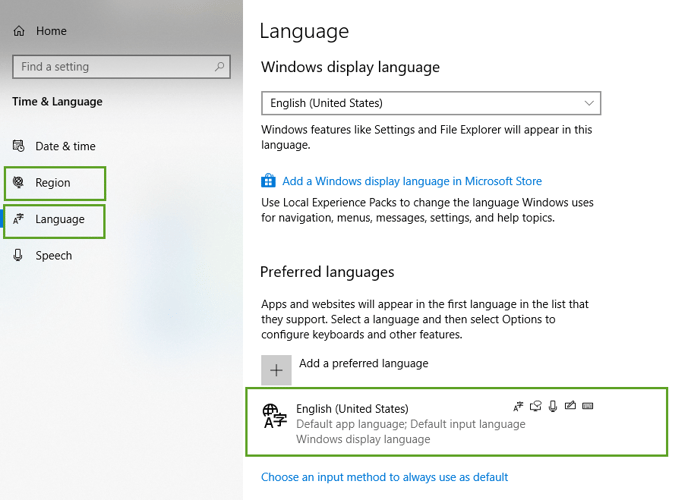Click the search magnifier icon
This screenshot has width=688, height=500.
coord(219,66)
